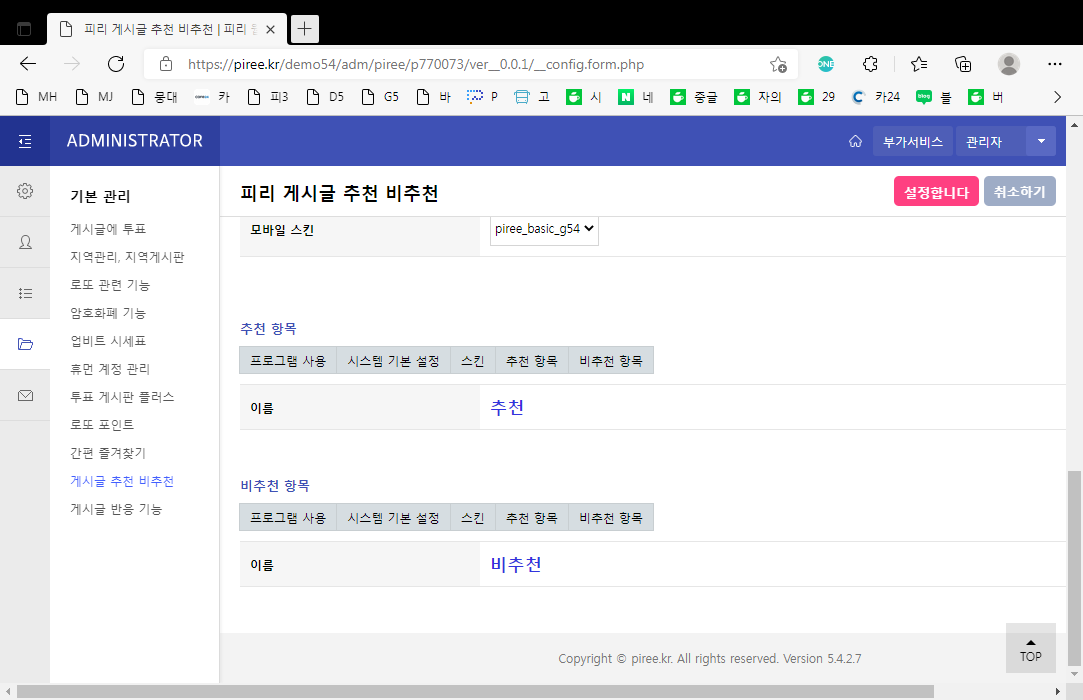Screen dimensions: 1083x700
Task: Expand the bookmarks bar overflow chevron
Action: click(x=1058, y=97)
